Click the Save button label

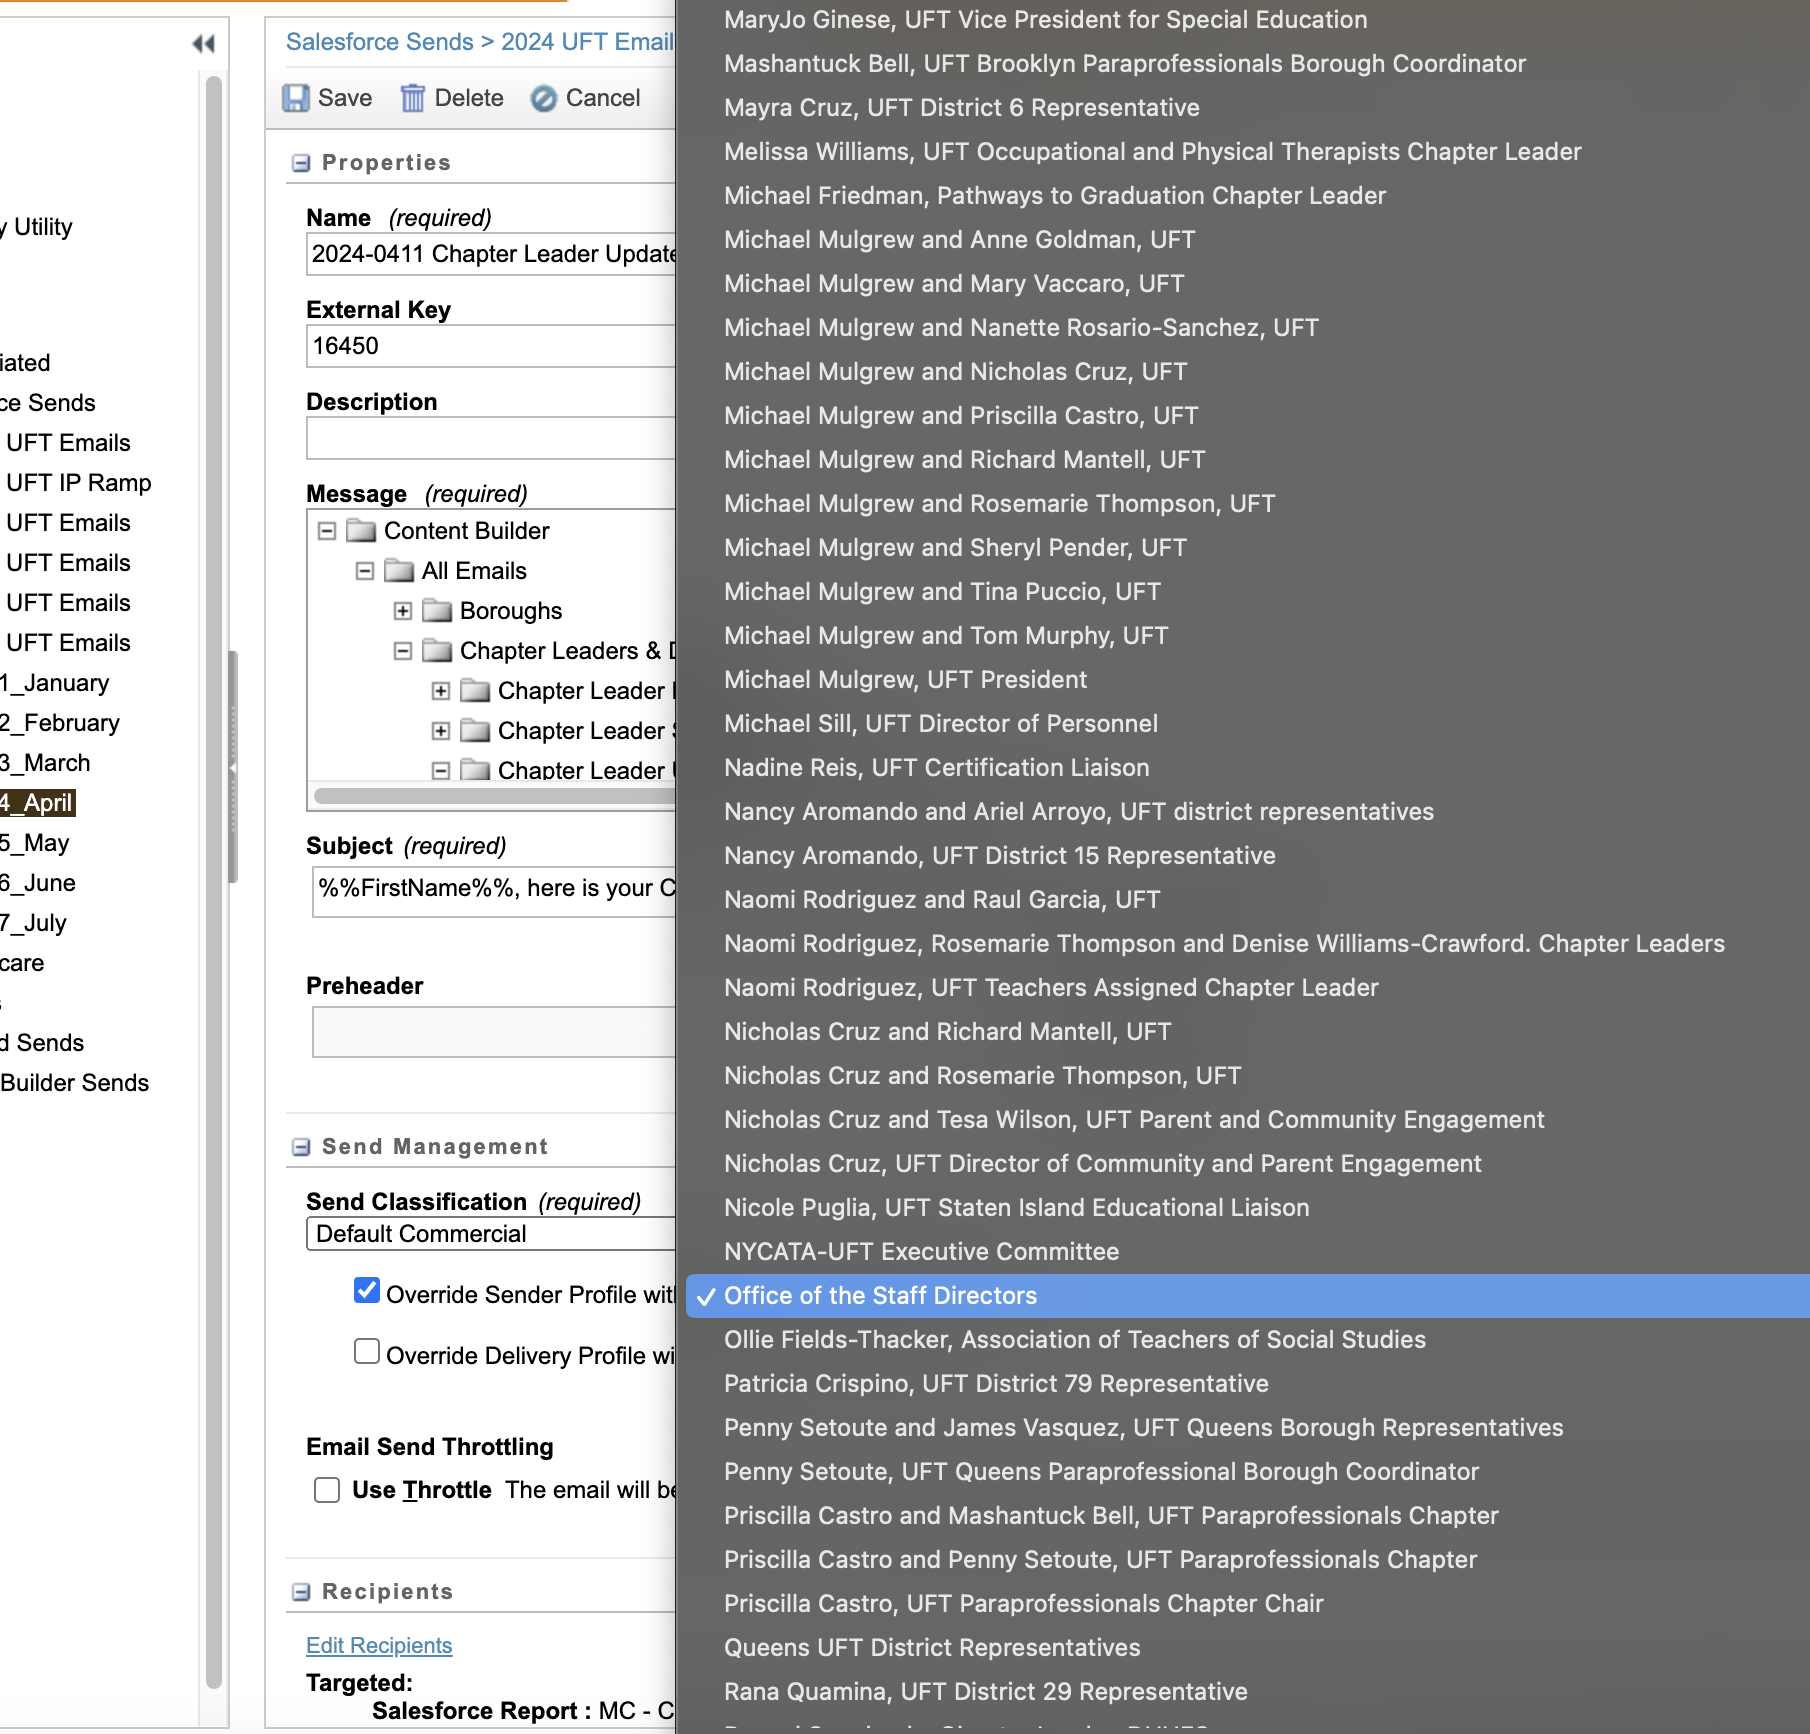coord(345,98)
